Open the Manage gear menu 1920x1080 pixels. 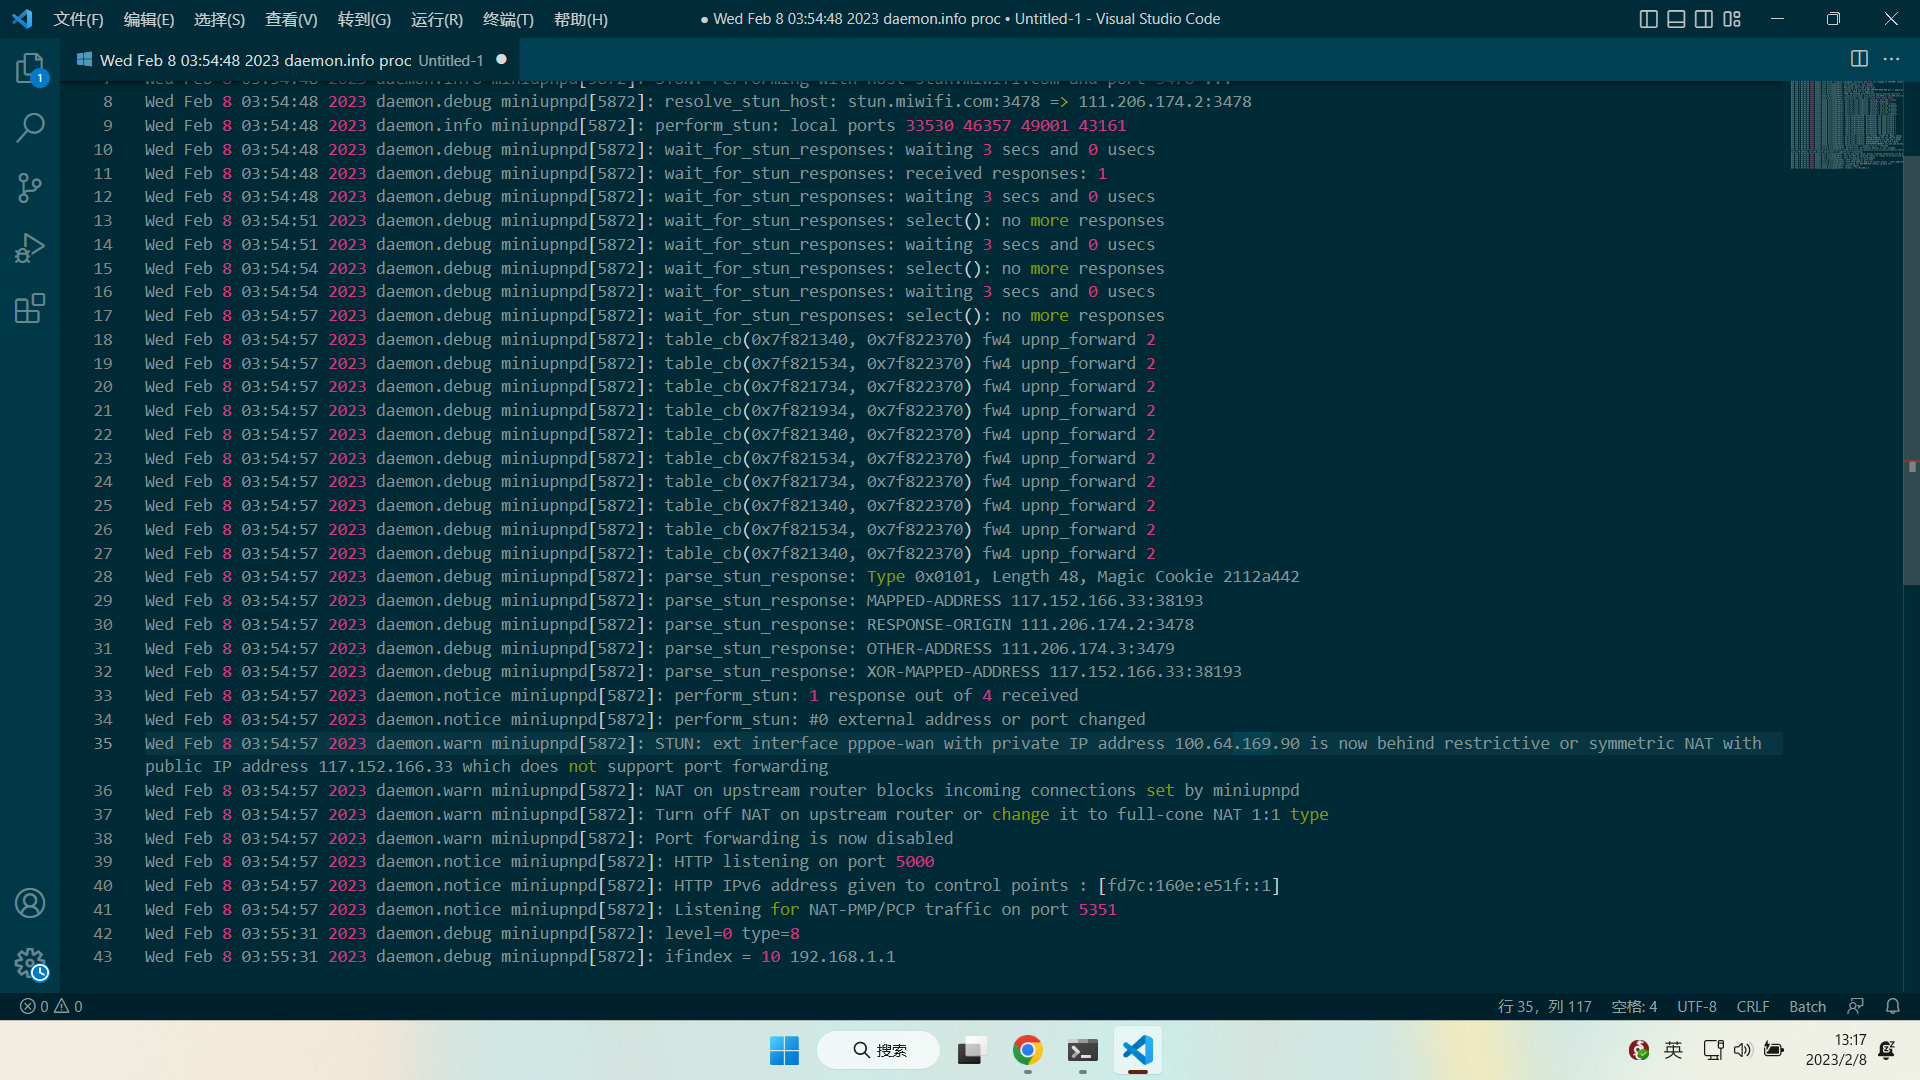pos(30,963)
